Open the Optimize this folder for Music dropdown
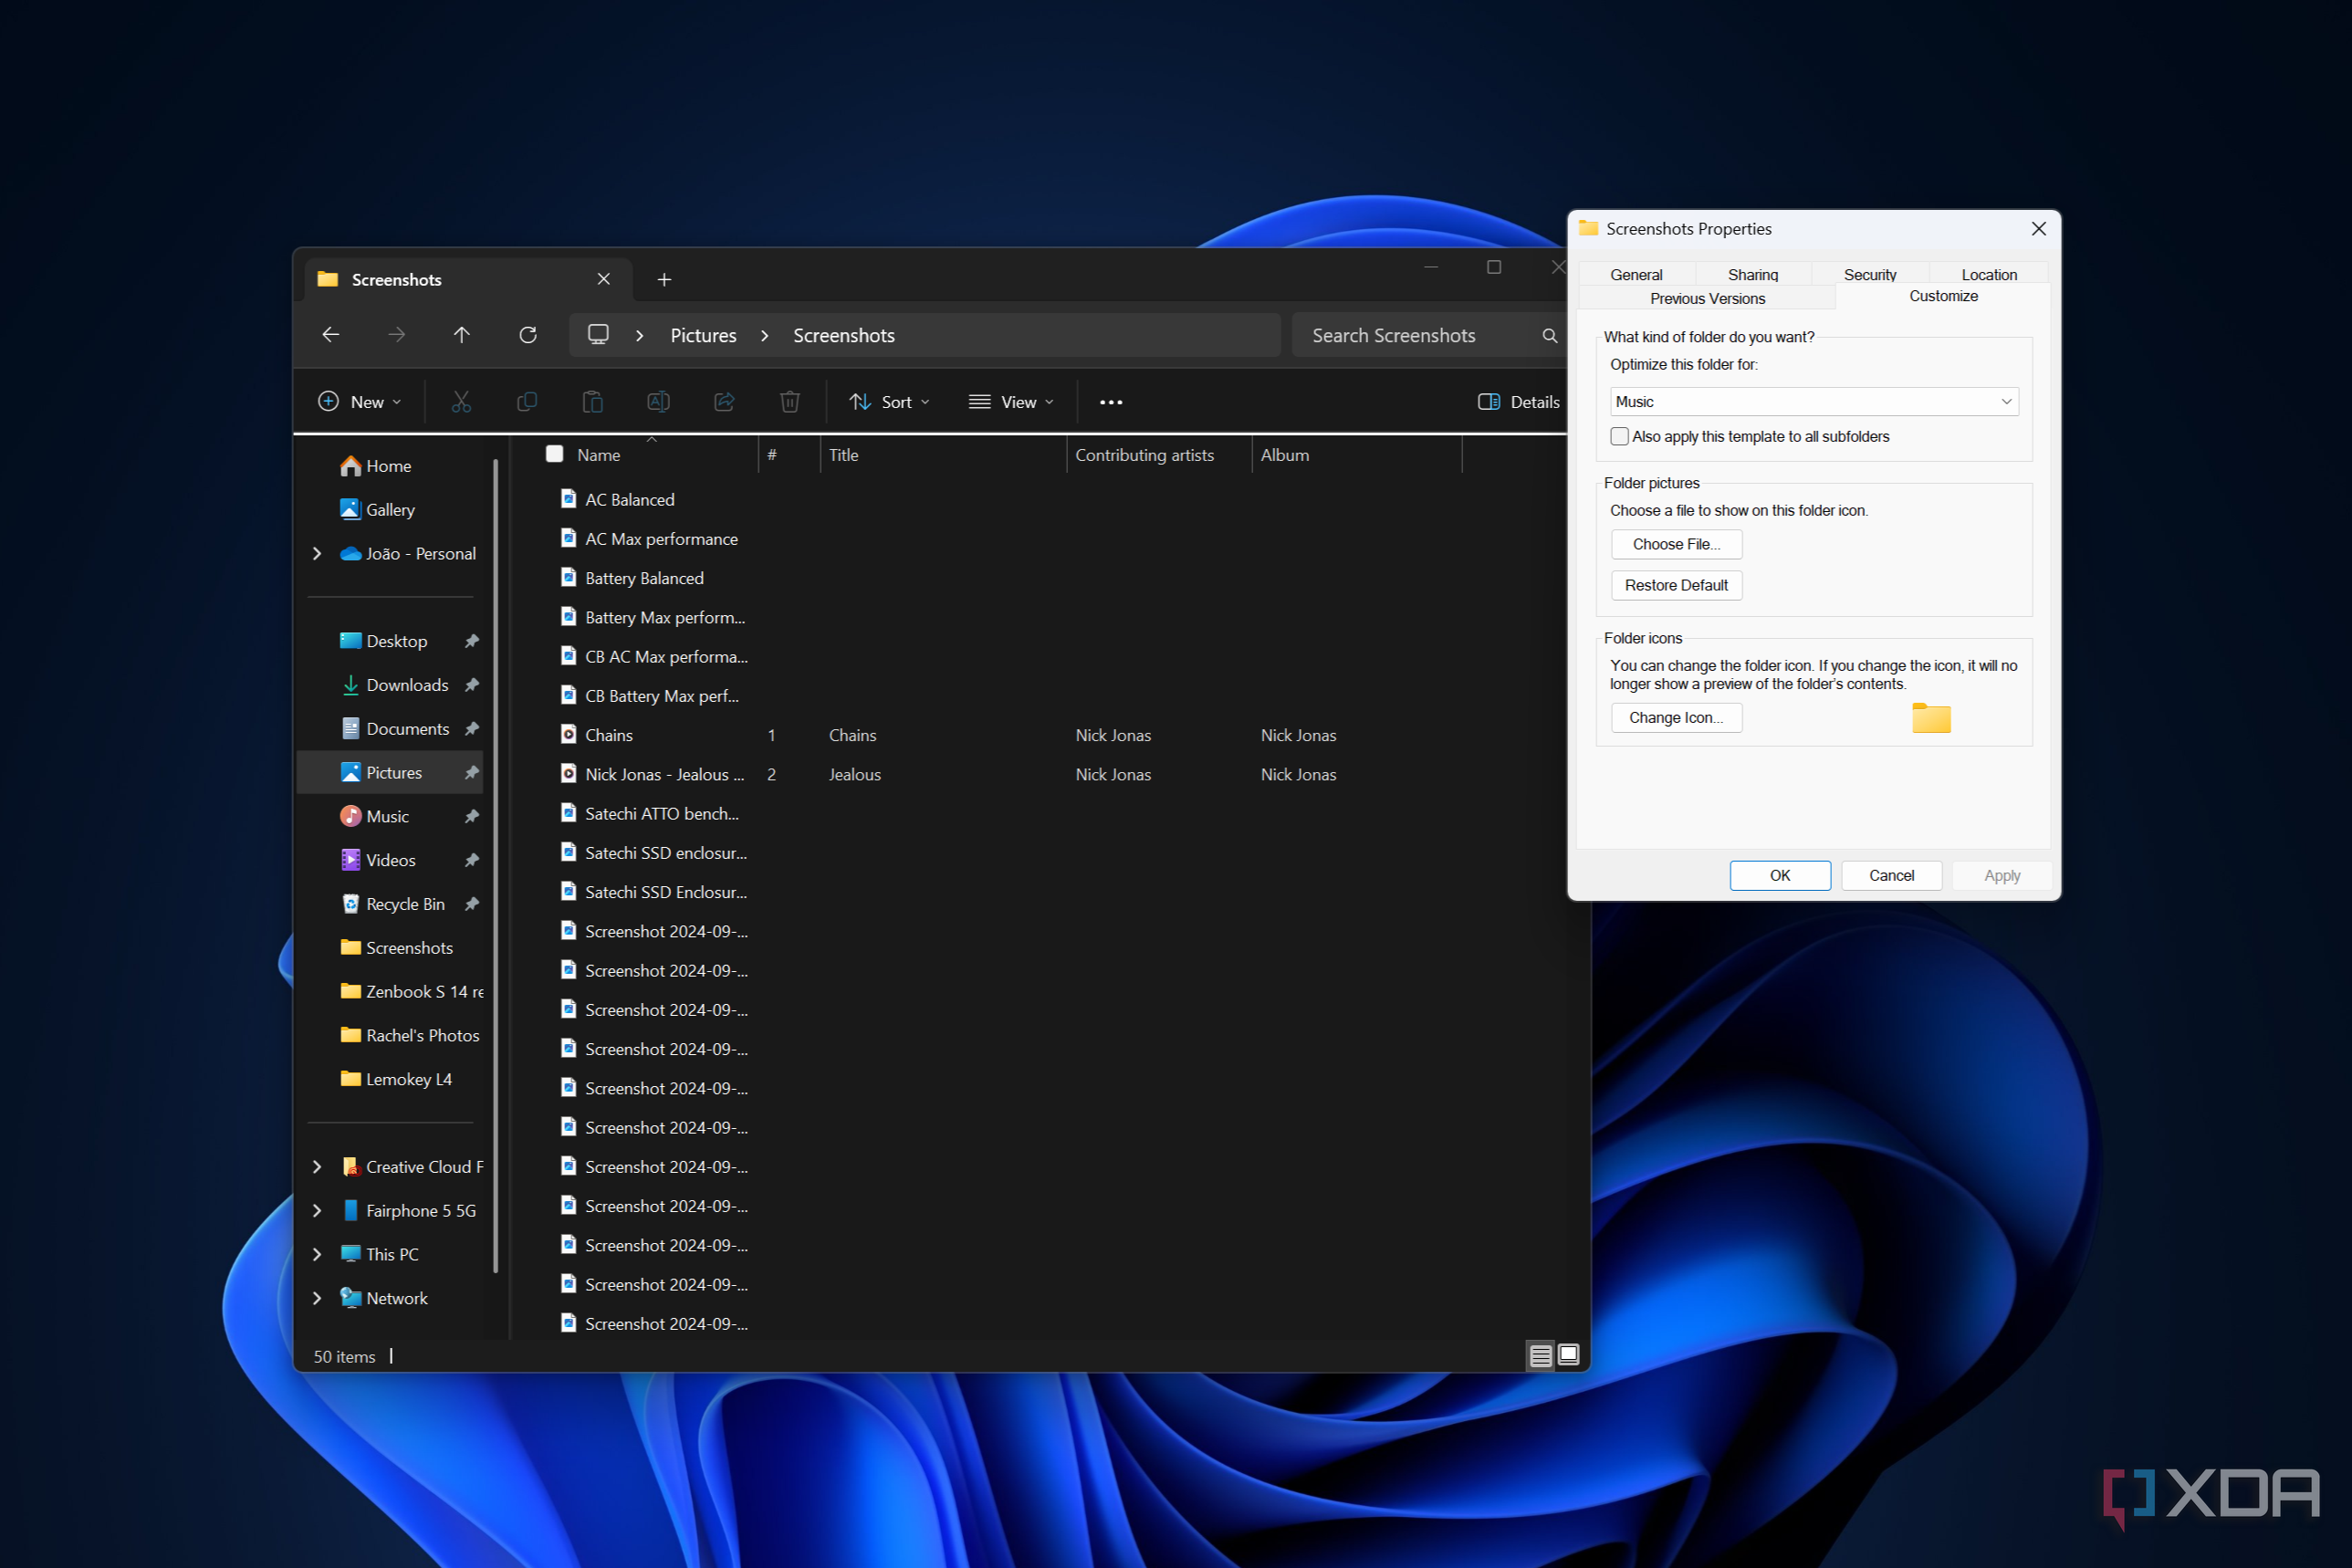 pyautogui.click(x=1814, y=402)
